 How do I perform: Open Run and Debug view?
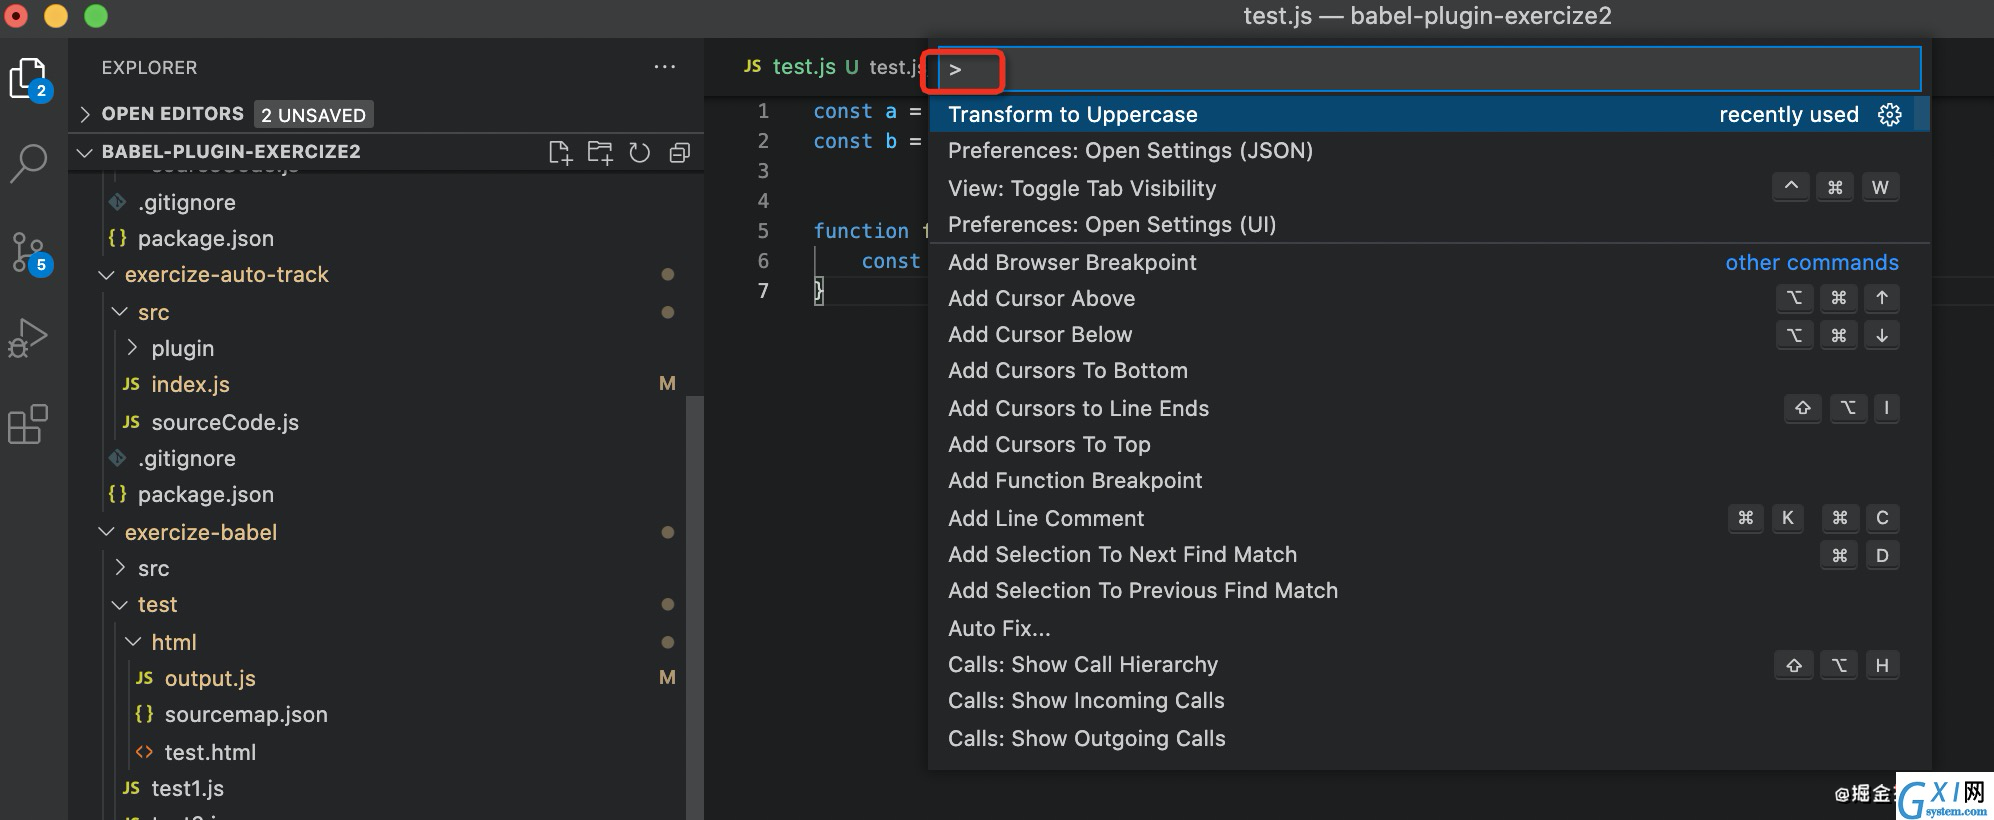tap(28, 338)
